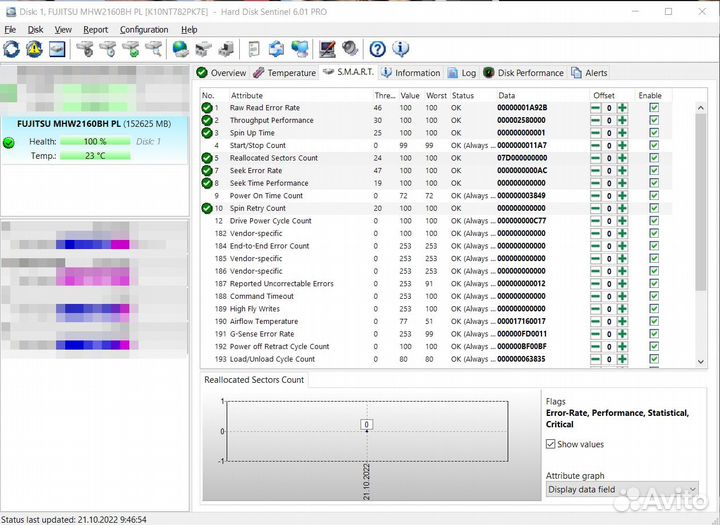720x525 pixels.
Task: Click the blue arrows sync toolbar icon
Action: (276, 49)
